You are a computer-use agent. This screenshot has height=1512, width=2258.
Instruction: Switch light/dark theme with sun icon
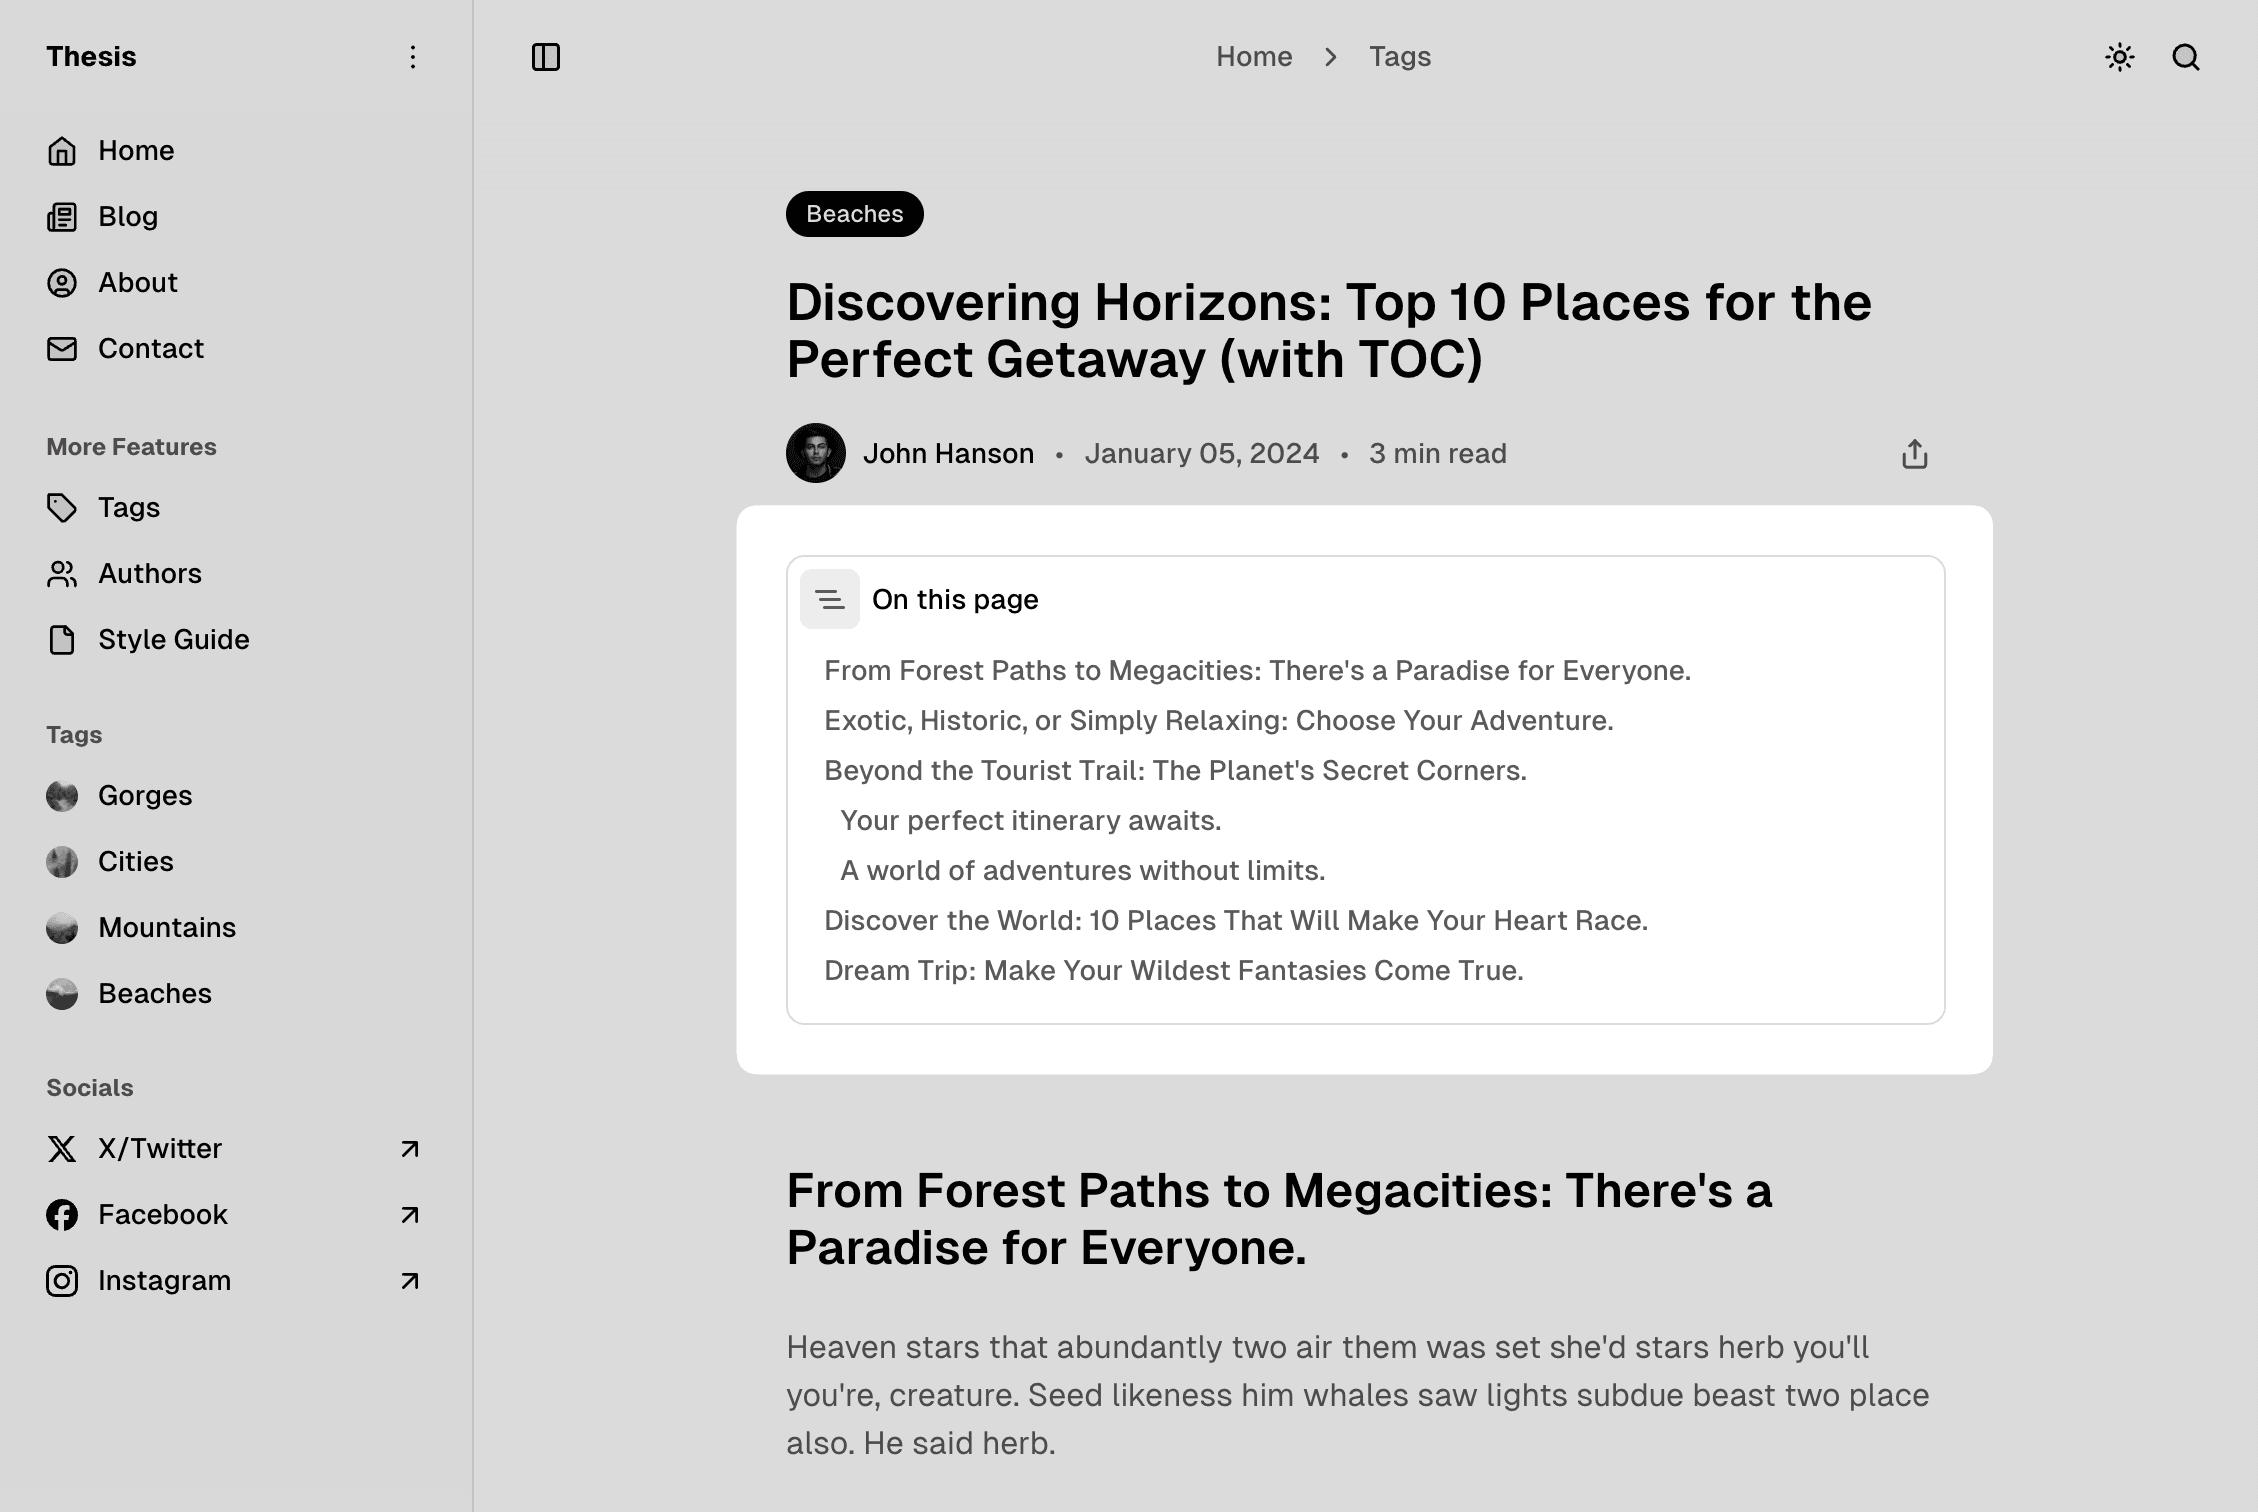tap(2119, 57)
